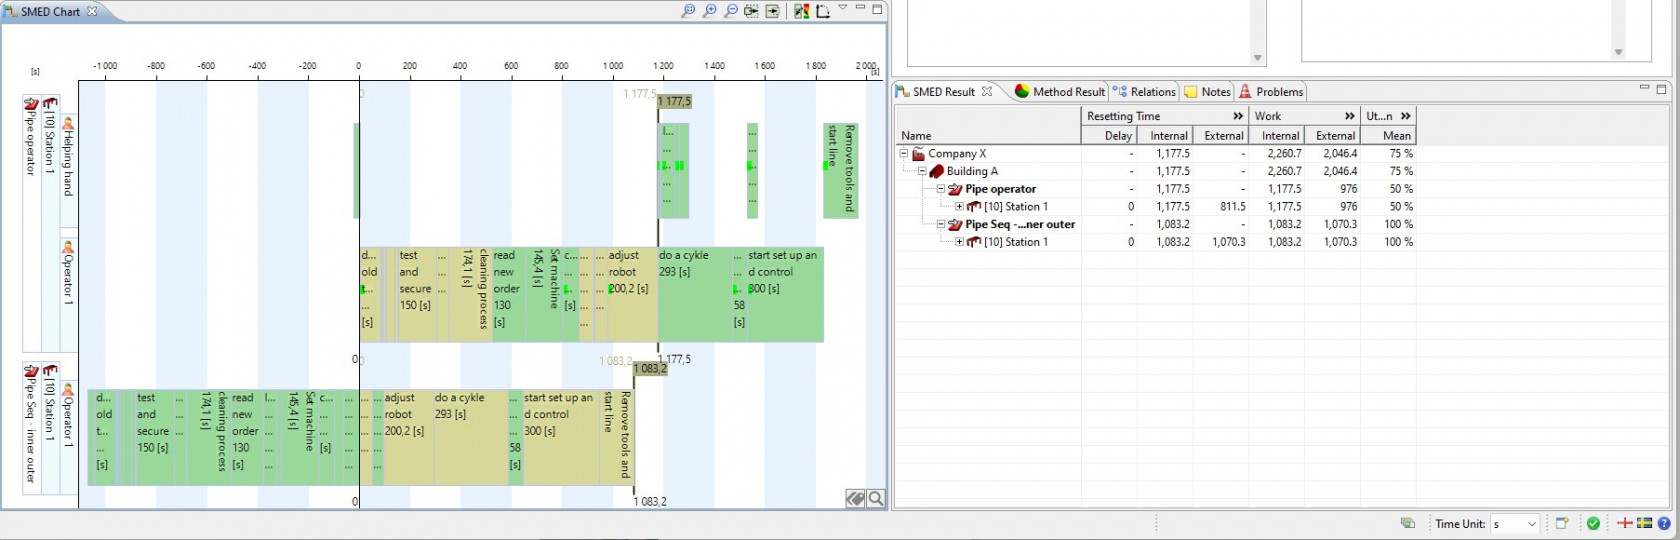The height and width of the screenshot is (540, 1680).
Task: Click the zoom-to-fit magnifier icon
Action: click(688, 11)
